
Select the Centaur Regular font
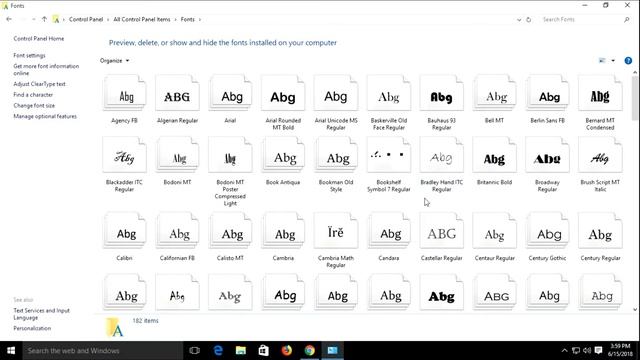coord(495,231)
